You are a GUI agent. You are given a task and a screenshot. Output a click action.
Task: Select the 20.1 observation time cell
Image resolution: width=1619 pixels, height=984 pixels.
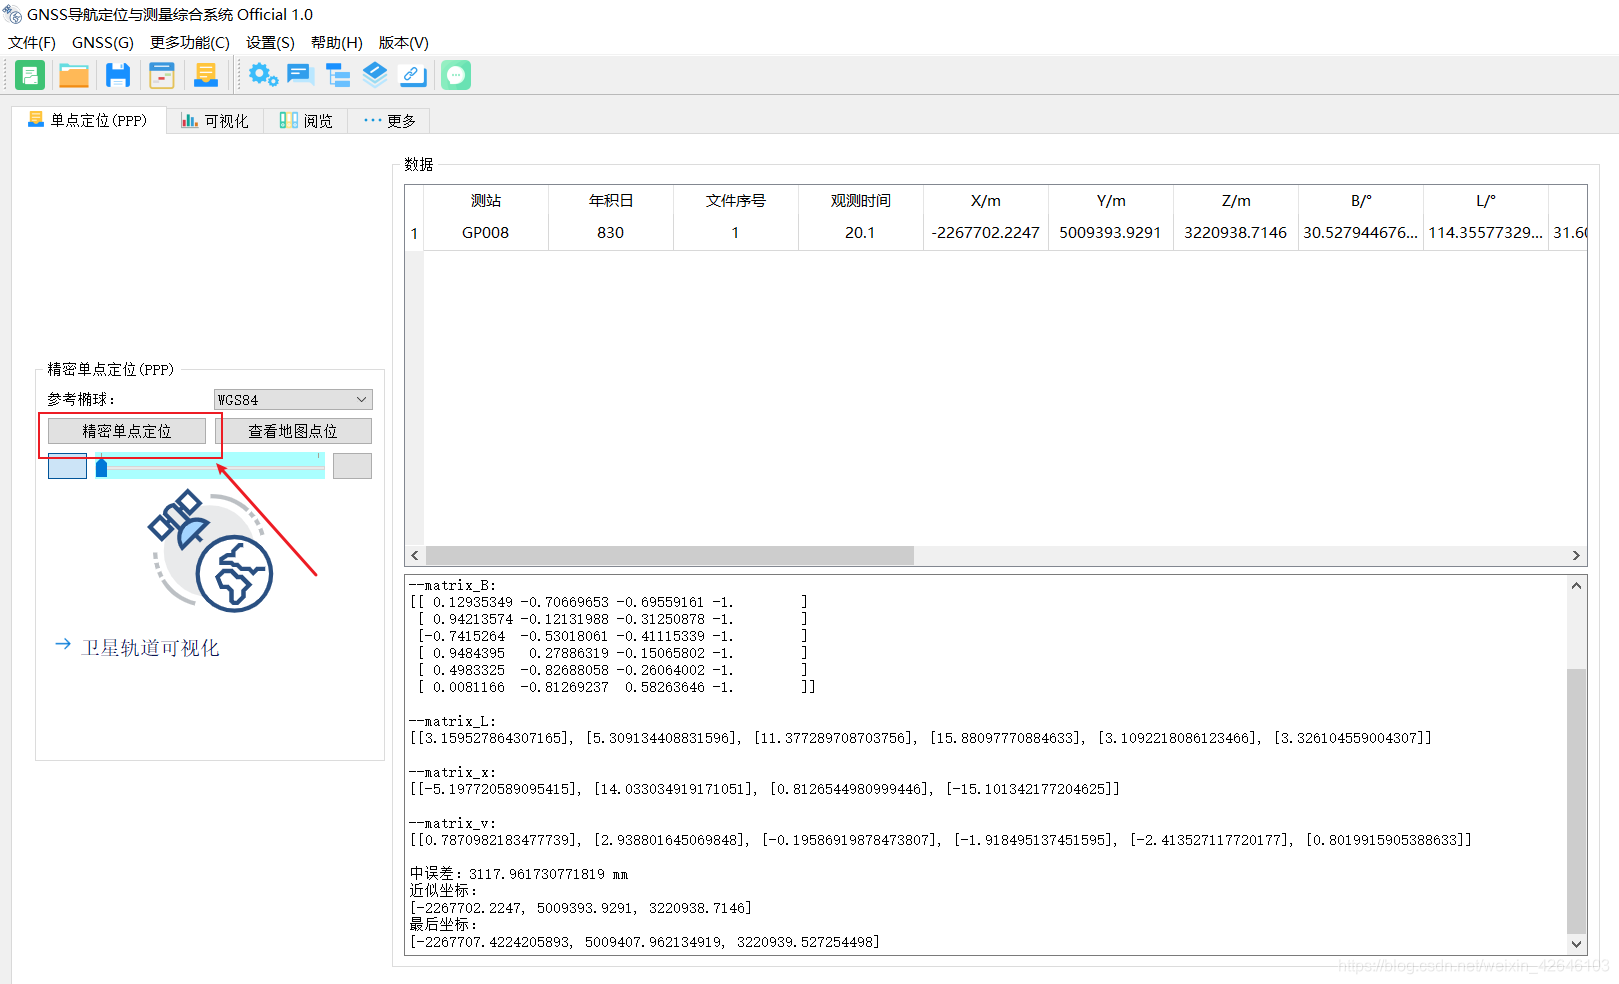tap(861, 233)
